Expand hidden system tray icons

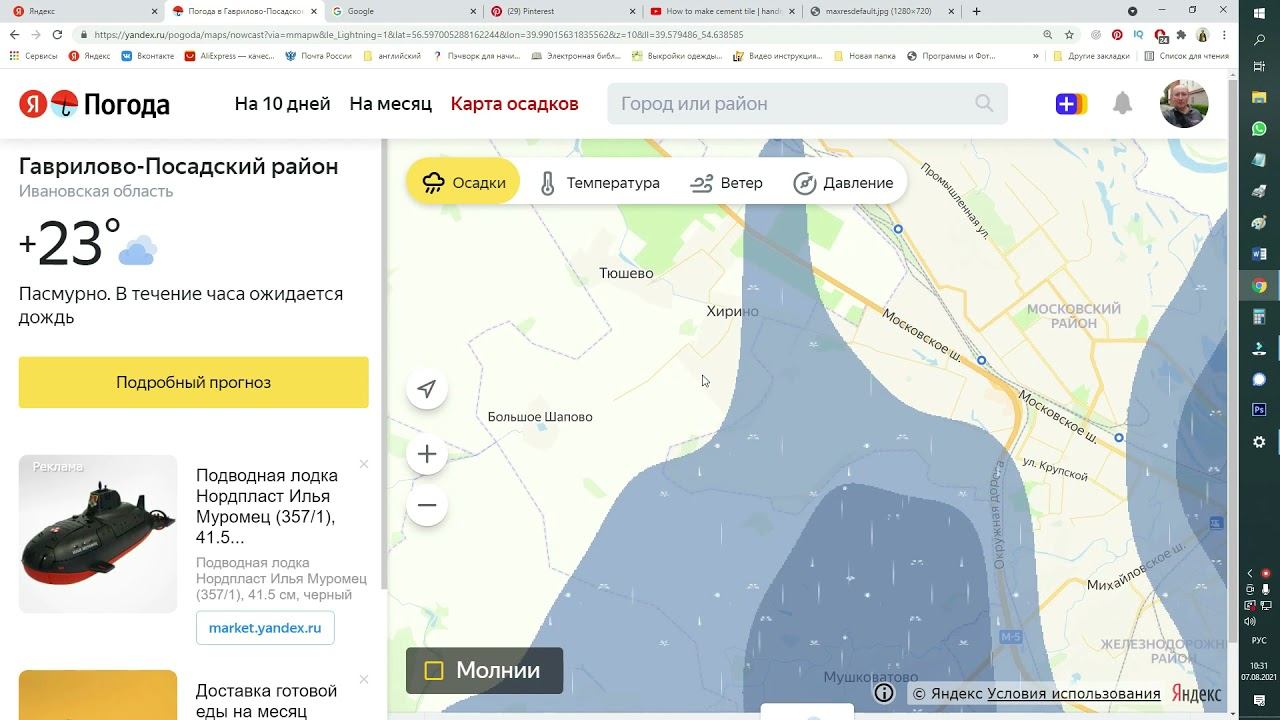click(x=1250, y=573)
